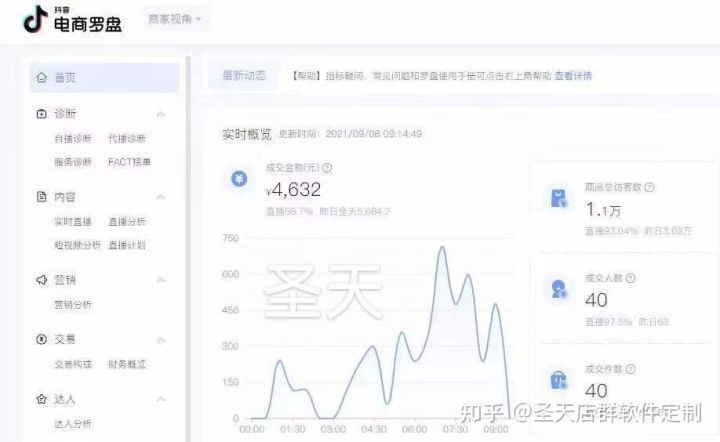The height and width of the screenshot is (442, 720).
Task: Open 代播诊断 page
Action: point(127,138)
